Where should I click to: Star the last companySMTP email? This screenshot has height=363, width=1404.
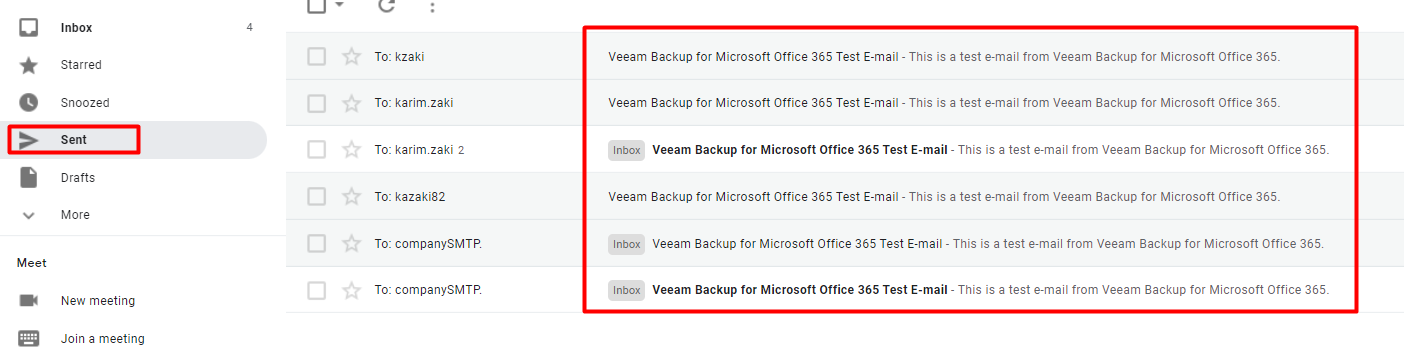[351, 290]
